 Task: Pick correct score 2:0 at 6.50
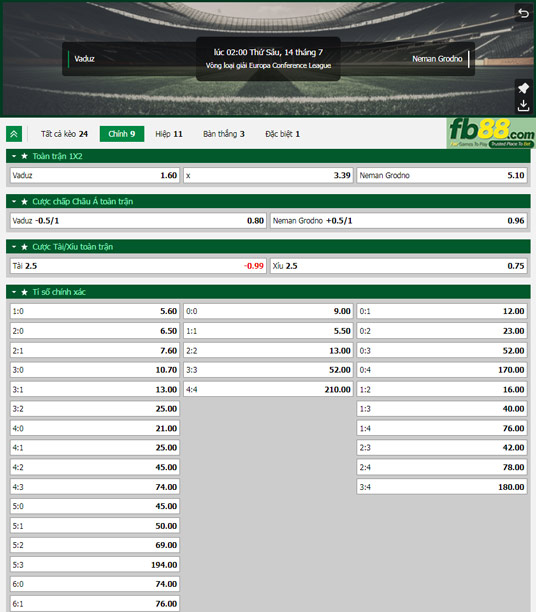coord(94,331)
